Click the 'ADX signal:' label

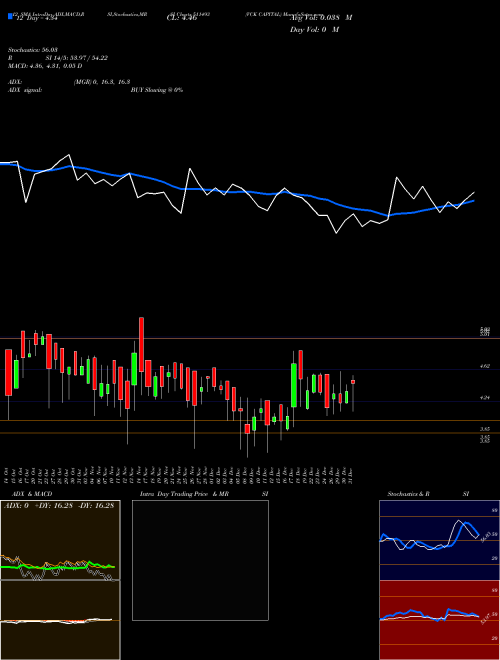coord(25,90)
